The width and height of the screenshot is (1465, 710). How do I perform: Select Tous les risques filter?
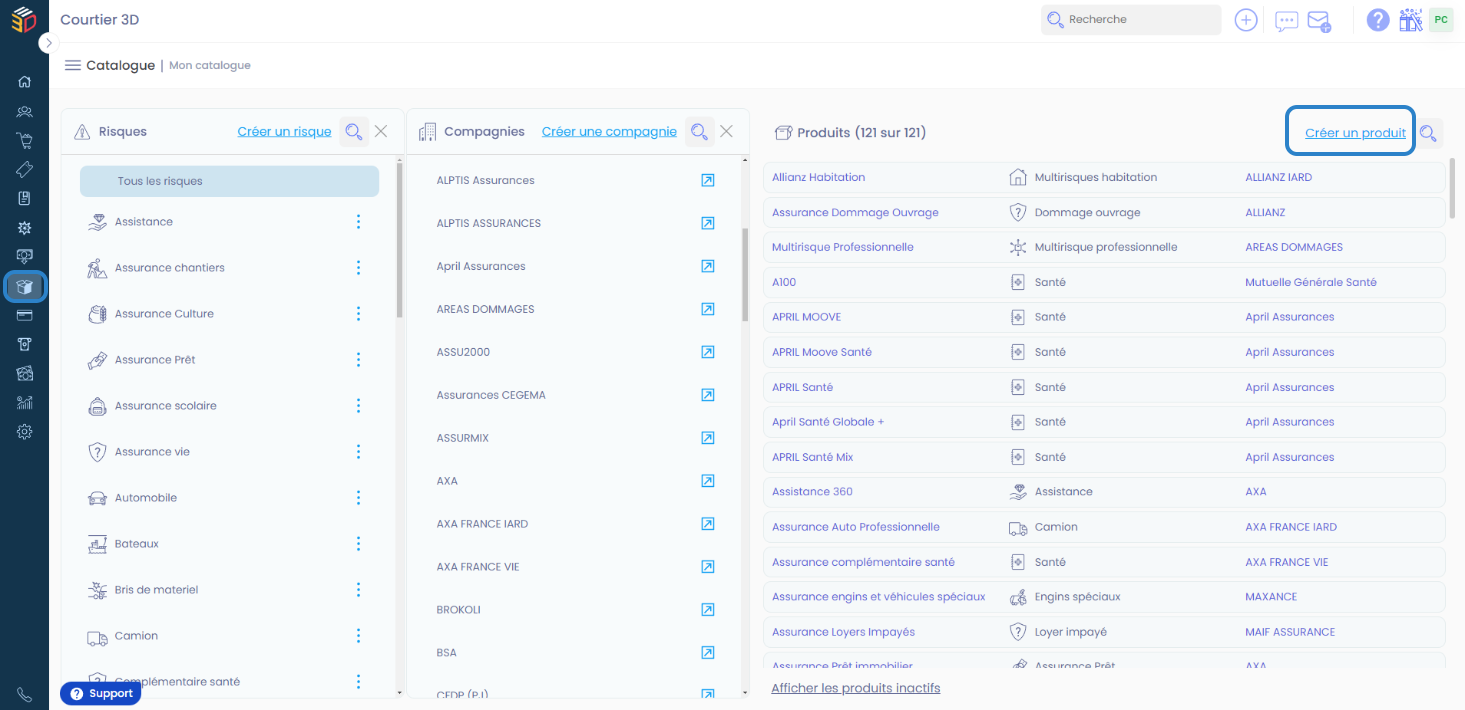click(x=229, y=181)
